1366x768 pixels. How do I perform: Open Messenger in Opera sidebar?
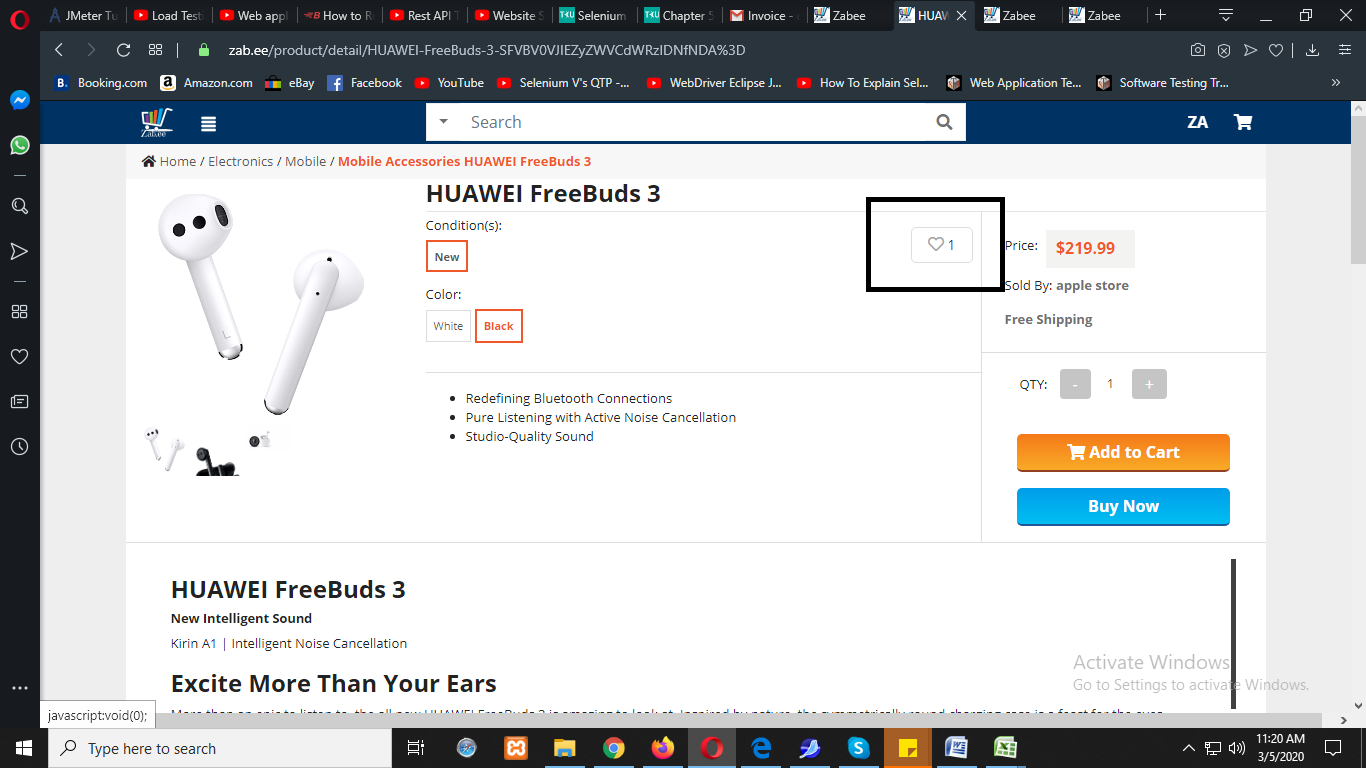20,100
